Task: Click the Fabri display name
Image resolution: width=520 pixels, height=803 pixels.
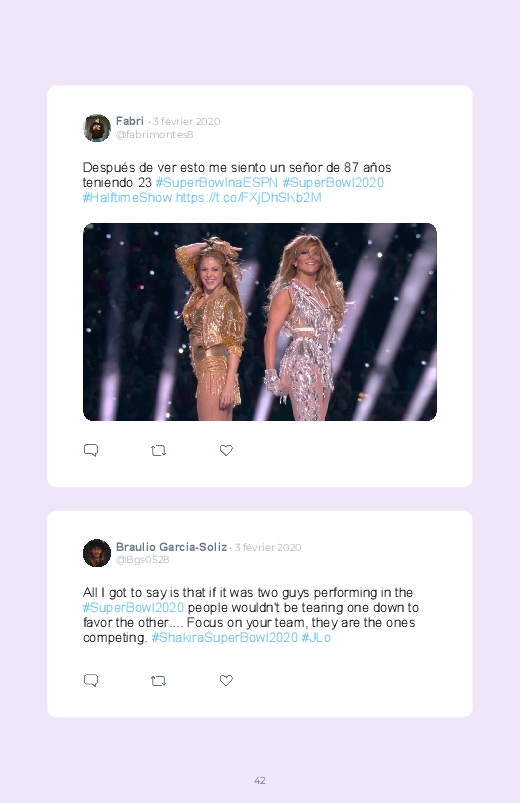Action: click(x=130, y=121)
